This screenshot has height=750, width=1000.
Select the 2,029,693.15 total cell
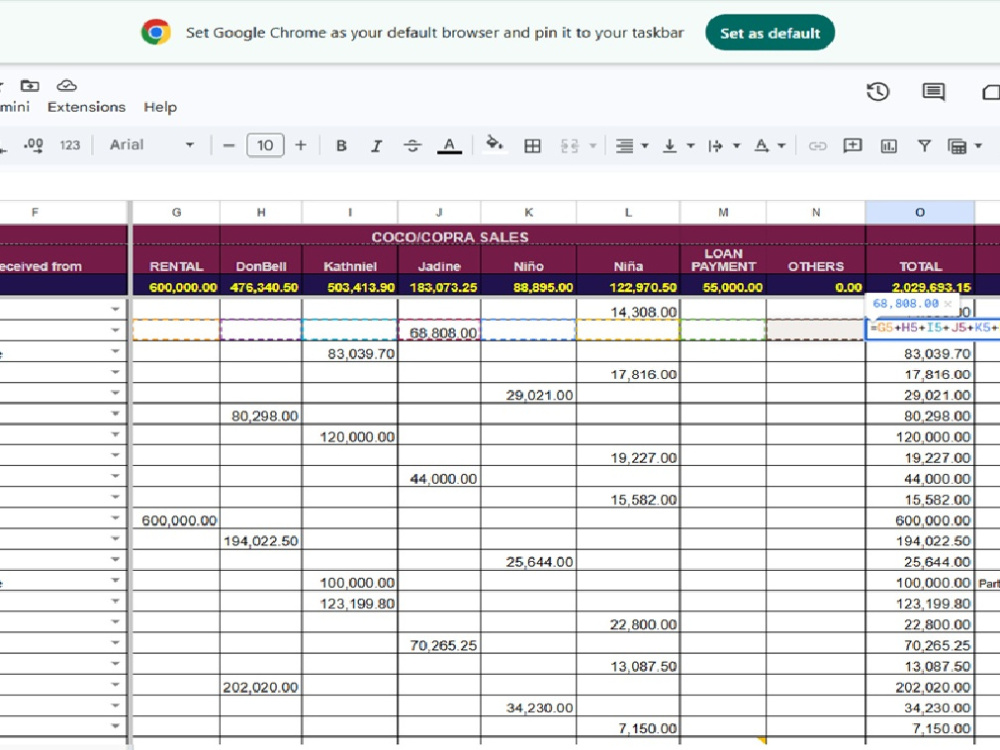tap(920, 287)
